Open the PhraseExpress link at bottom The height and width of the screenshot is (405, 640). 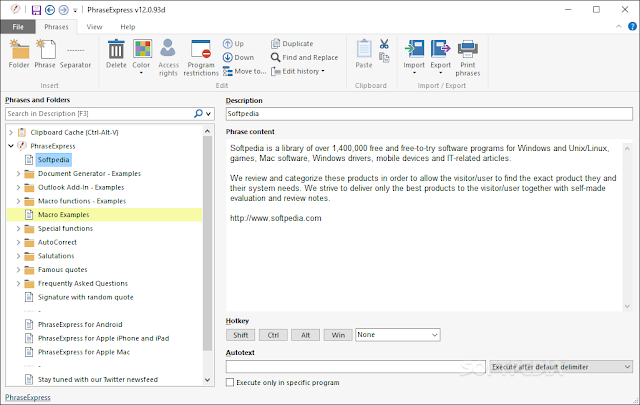click(x=28, y=397)
